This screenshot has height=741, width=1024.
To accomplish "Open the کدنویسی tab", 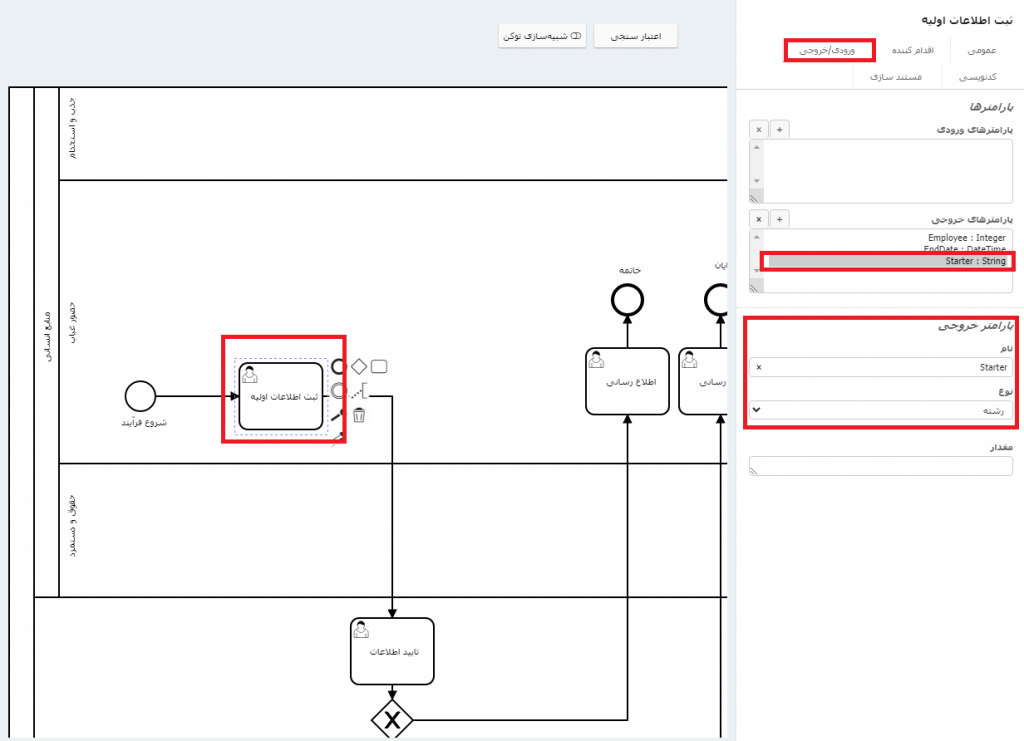I will point(976,76).
